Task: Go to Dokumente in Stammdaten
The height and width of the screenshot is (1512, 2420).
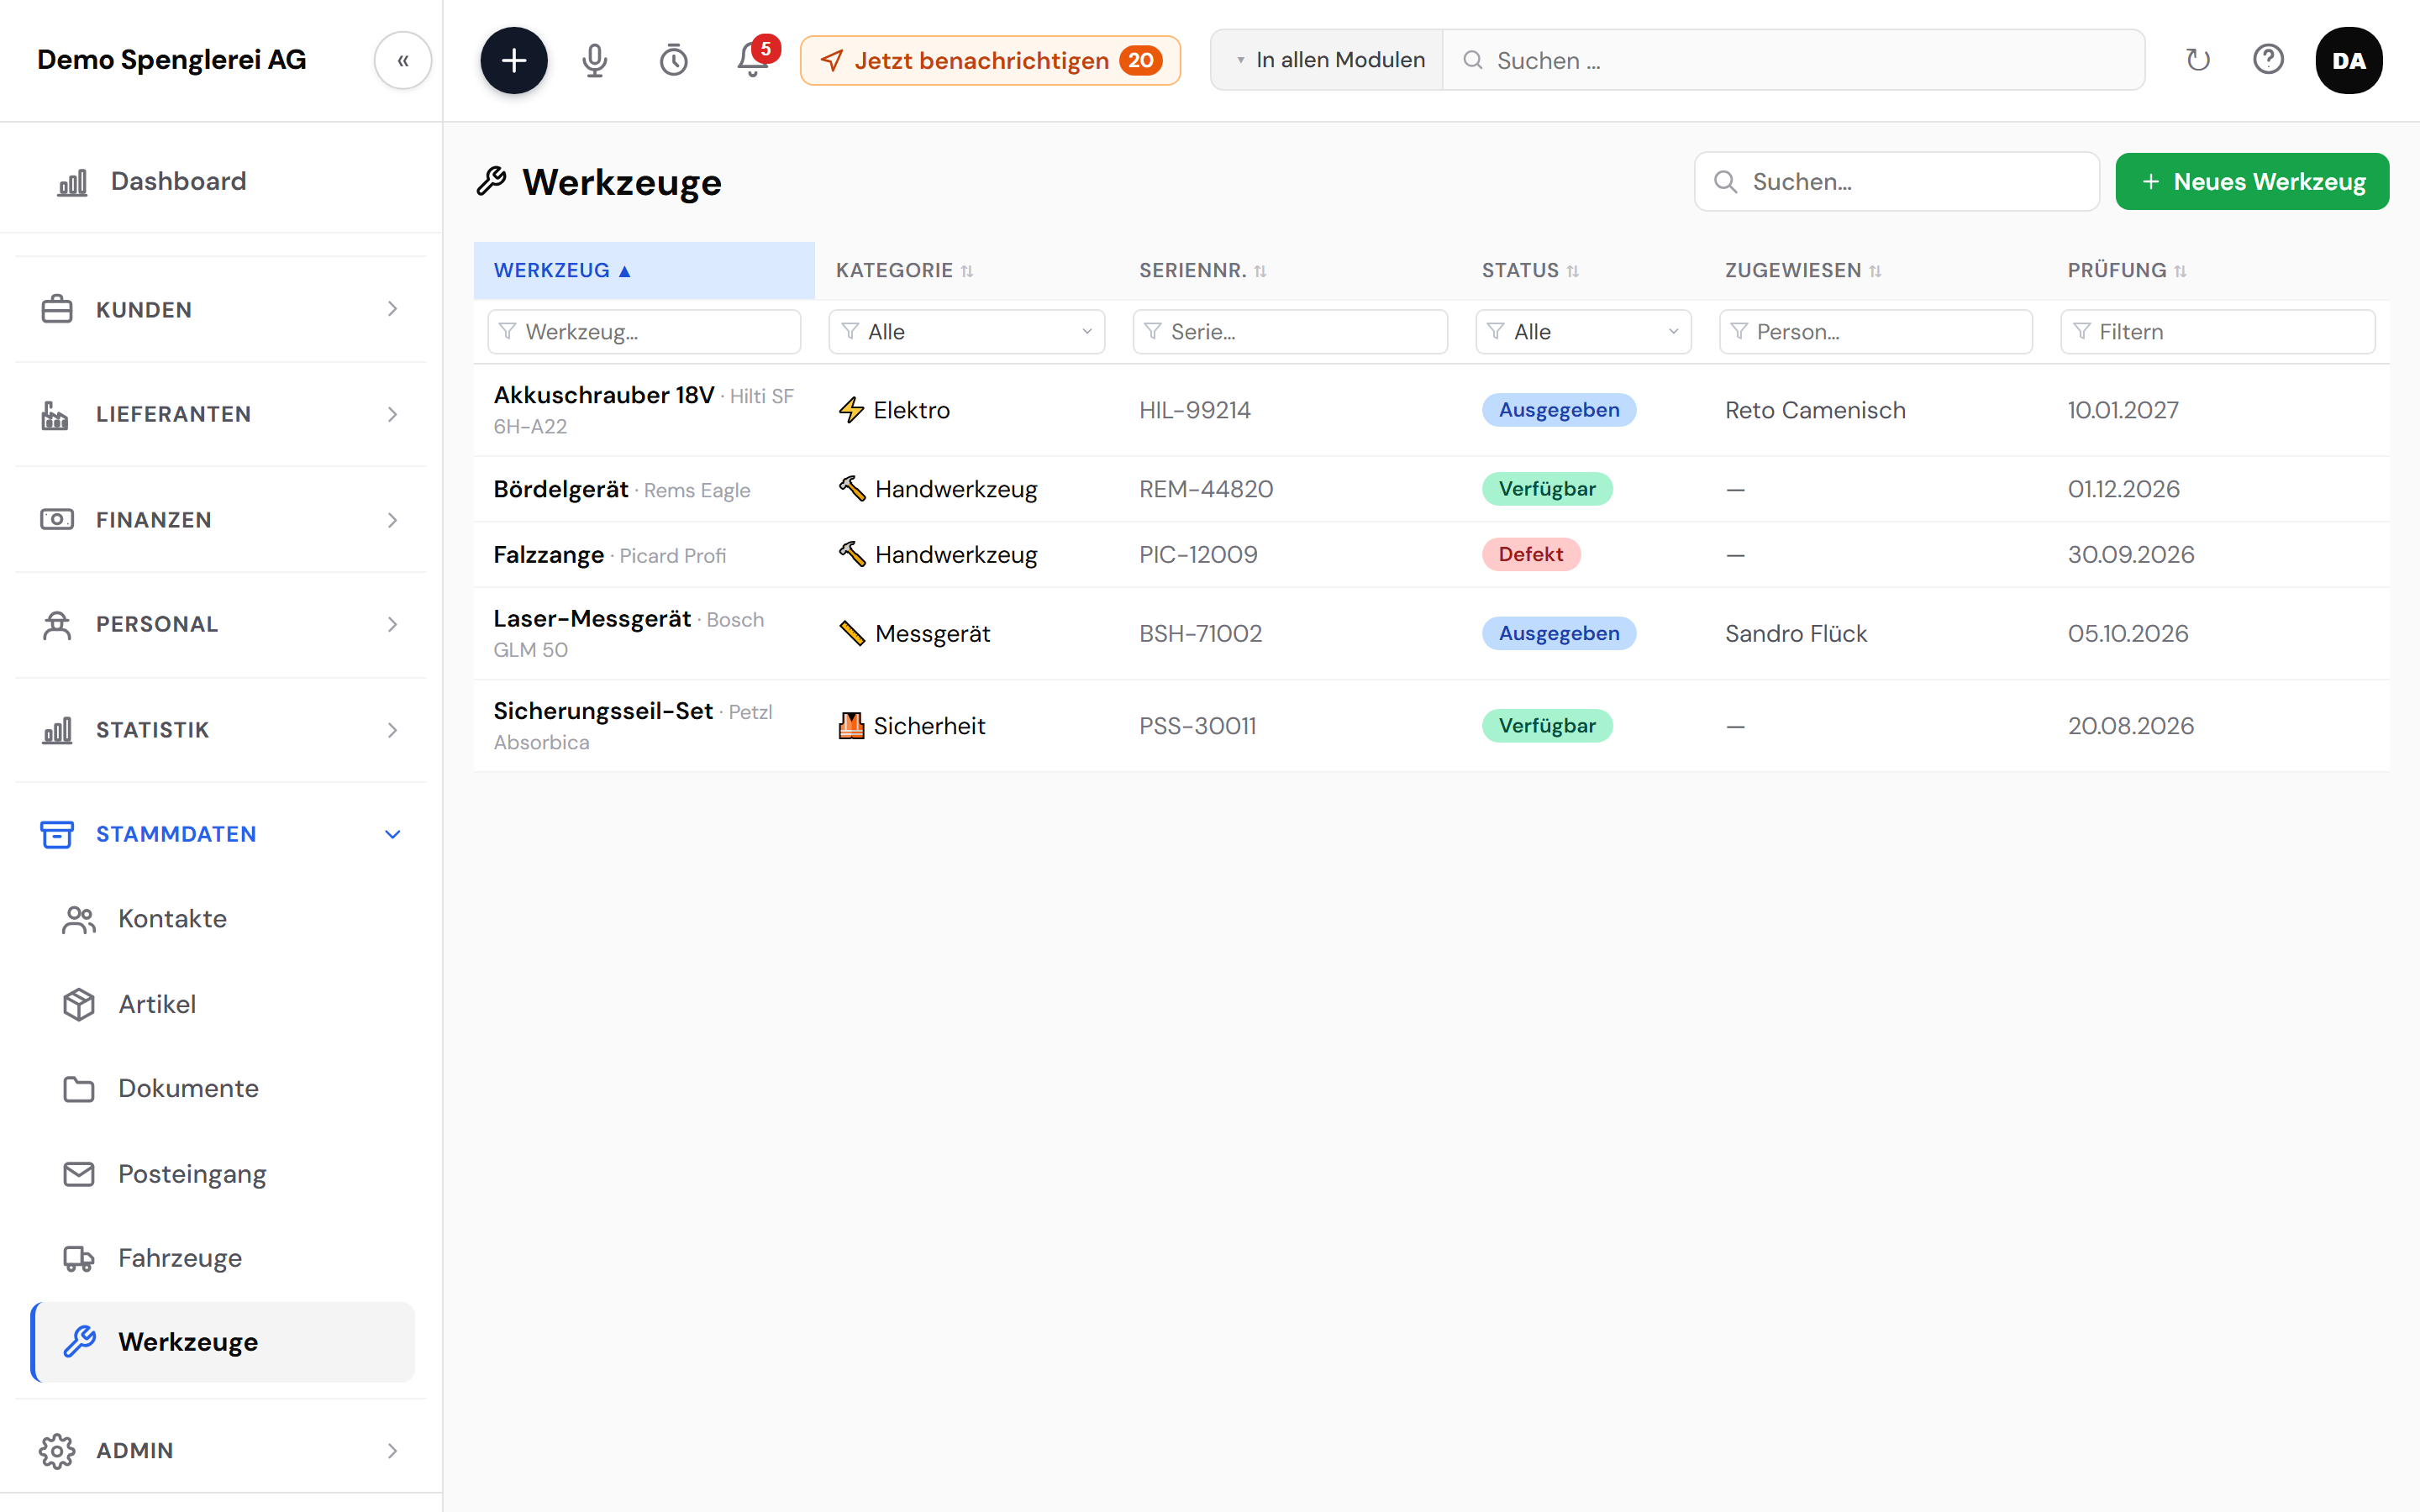Action: [x=221, y=1088]
